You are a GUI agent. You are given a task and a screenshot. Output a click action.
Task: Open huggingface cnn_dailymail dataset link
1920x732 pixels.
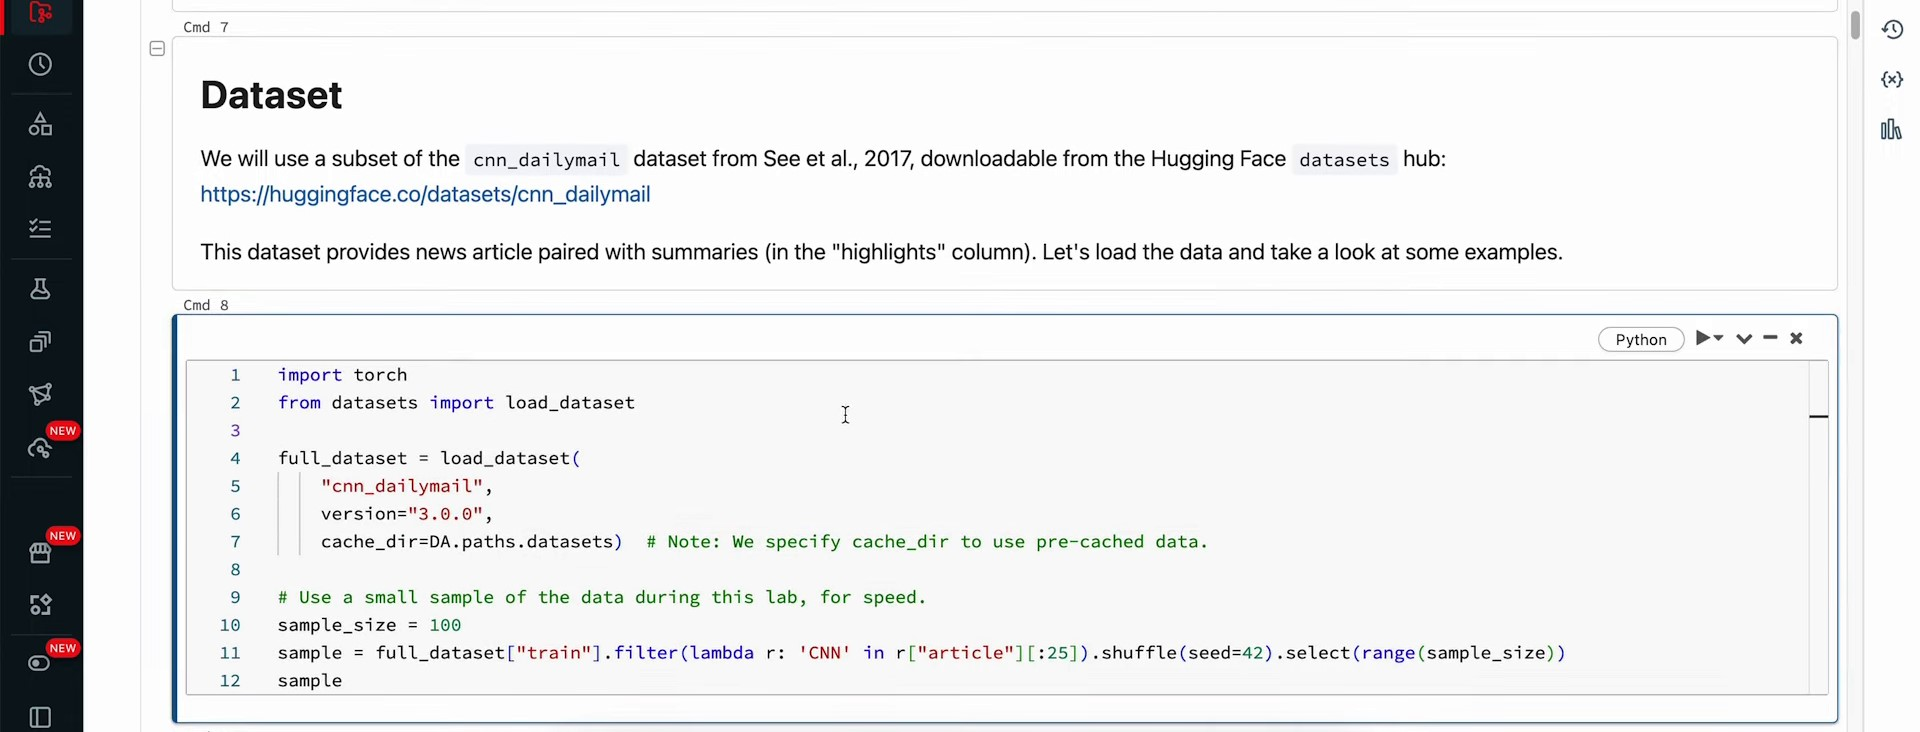(x=425, y=194)
